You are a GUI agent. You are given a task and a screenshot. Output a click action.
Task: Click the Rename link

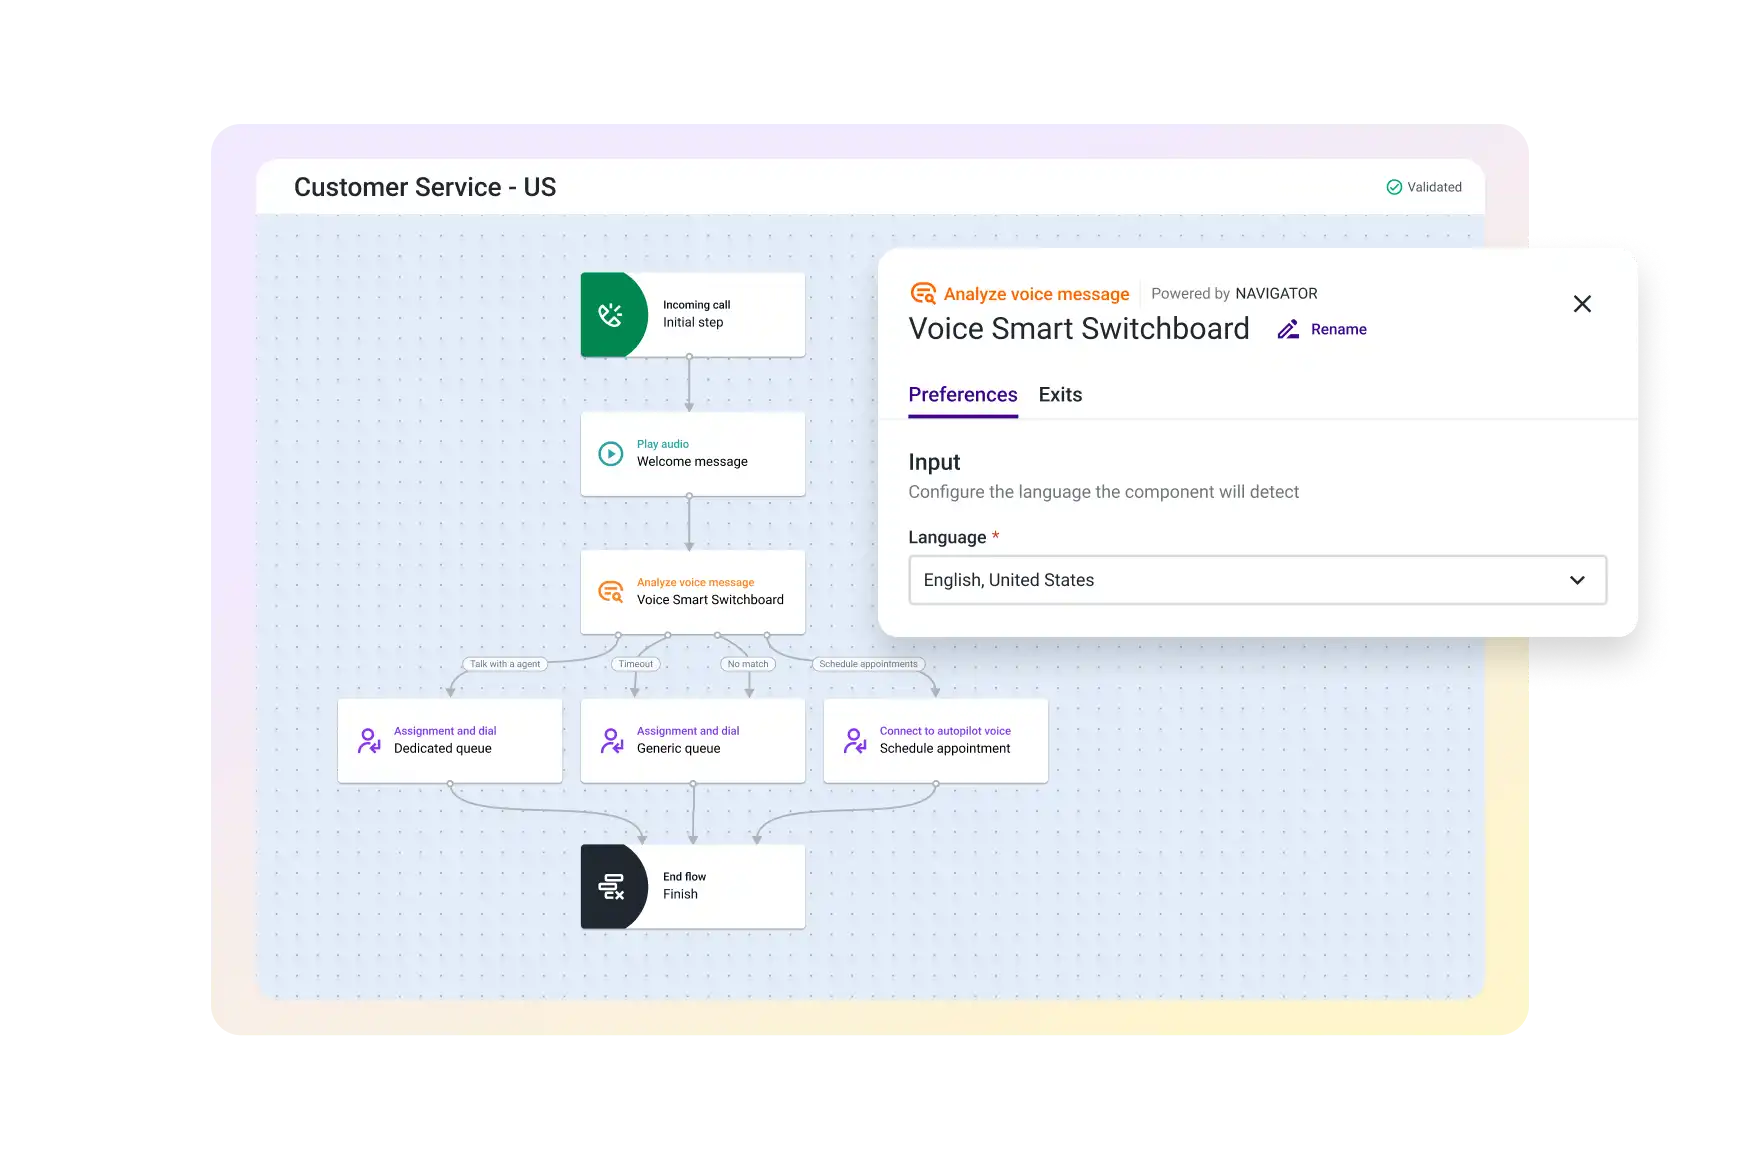[x=1338, y=329]
